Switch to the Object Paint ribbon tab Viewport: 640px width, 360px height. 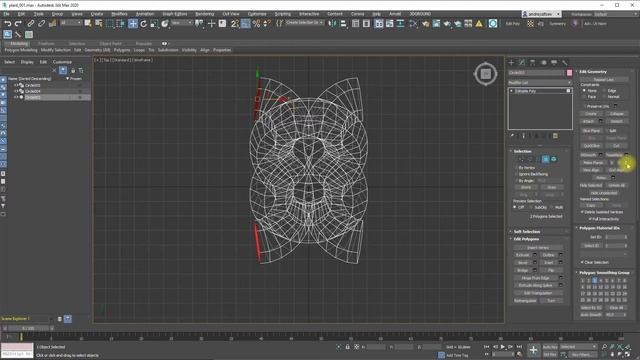point(110,43)
